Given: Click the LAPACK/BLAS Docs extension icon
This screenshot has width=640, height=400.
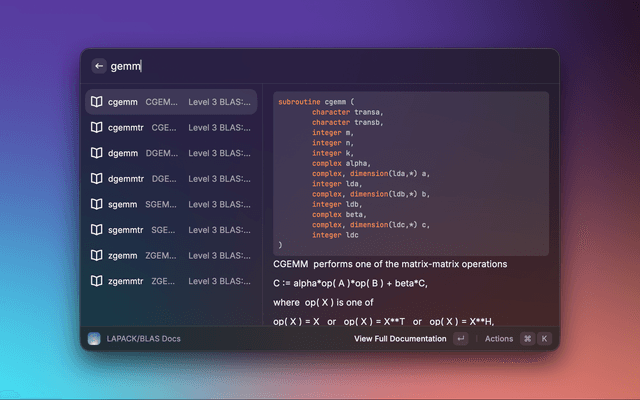Looking at the screenshot, I should tap(94, 339).
